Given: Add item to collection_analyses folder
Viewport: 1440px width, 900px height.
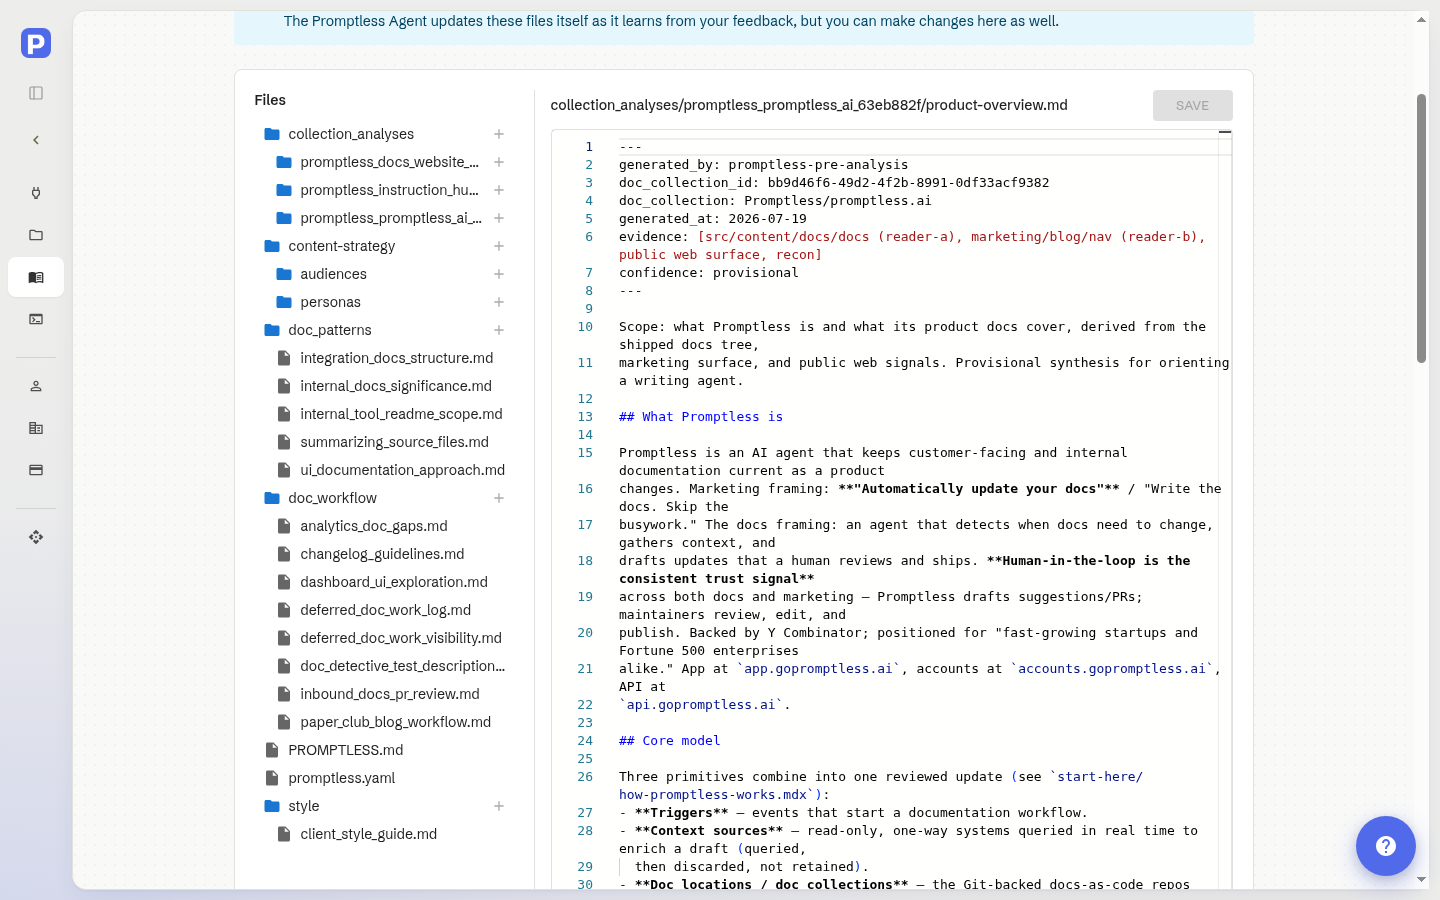Looking at the screenshot, I should pyautogui.click(x=499, y=134).
